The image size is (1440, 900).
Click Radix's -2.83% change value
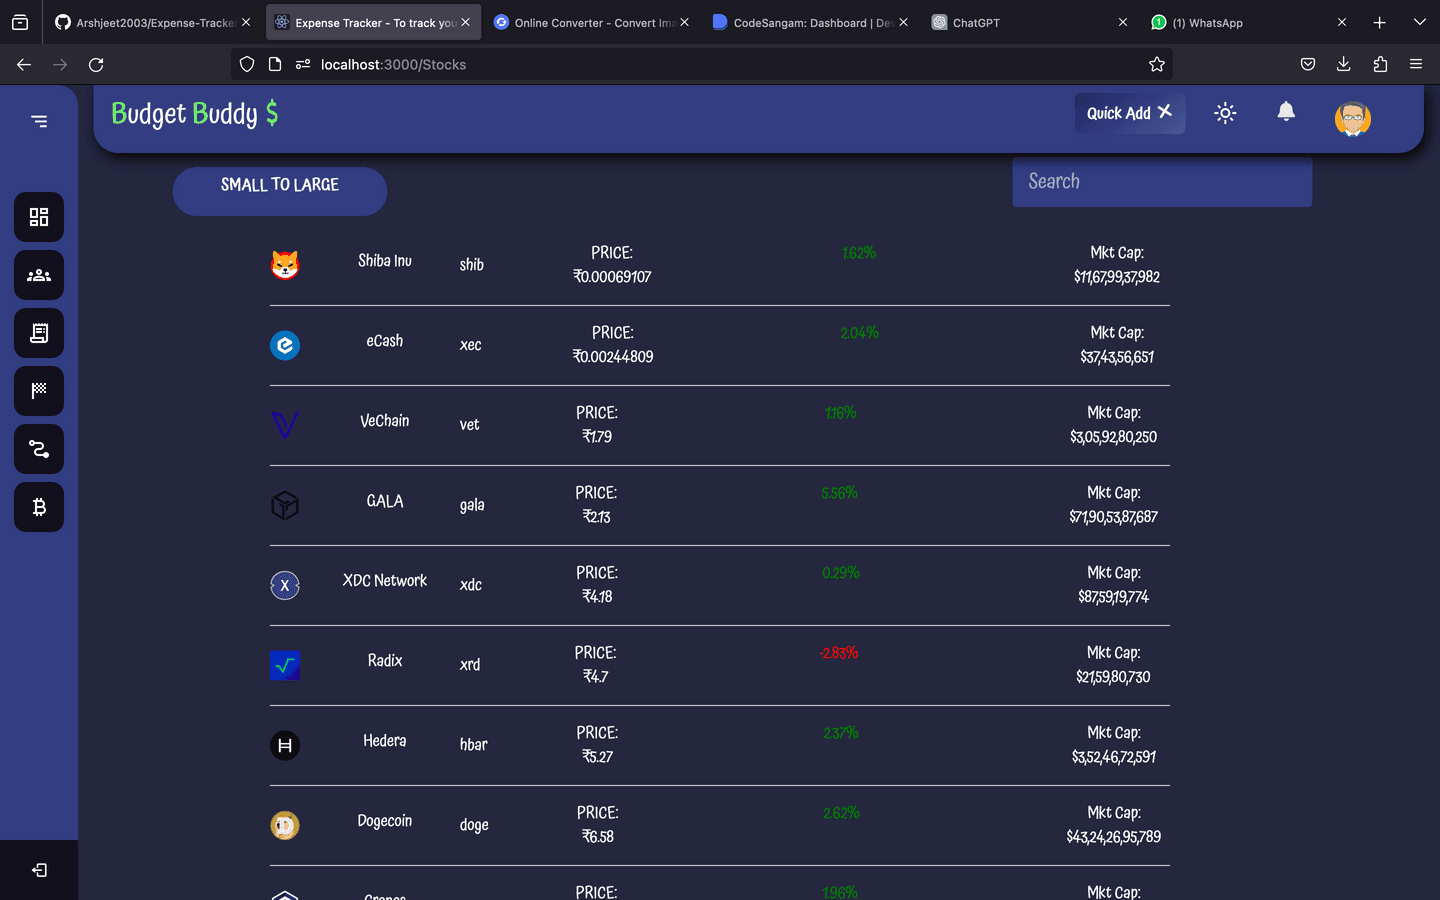point(839,653)
